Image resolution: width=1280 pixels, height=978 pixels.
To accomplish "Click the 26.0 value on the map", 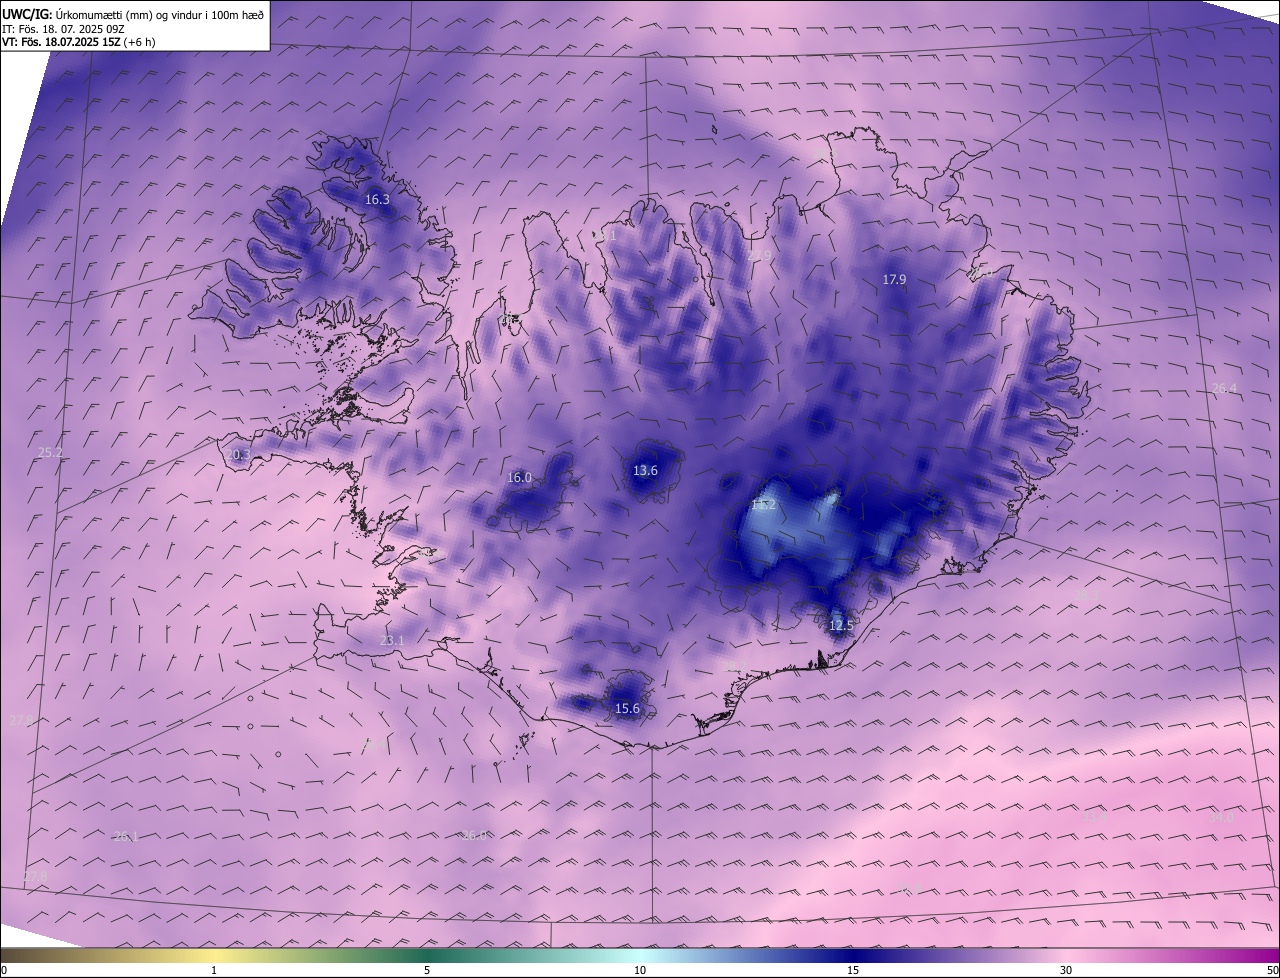I will [x=474, y=836].
